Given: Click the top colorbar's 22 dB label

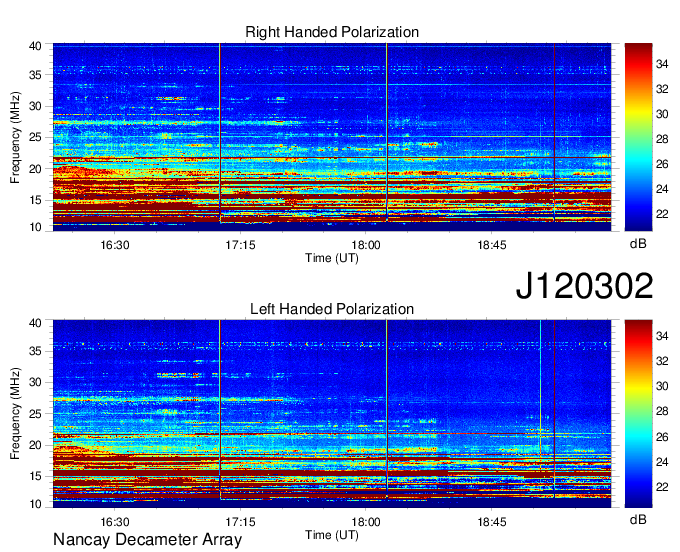Looking at the screenshot, I should [x=662, y=214].
